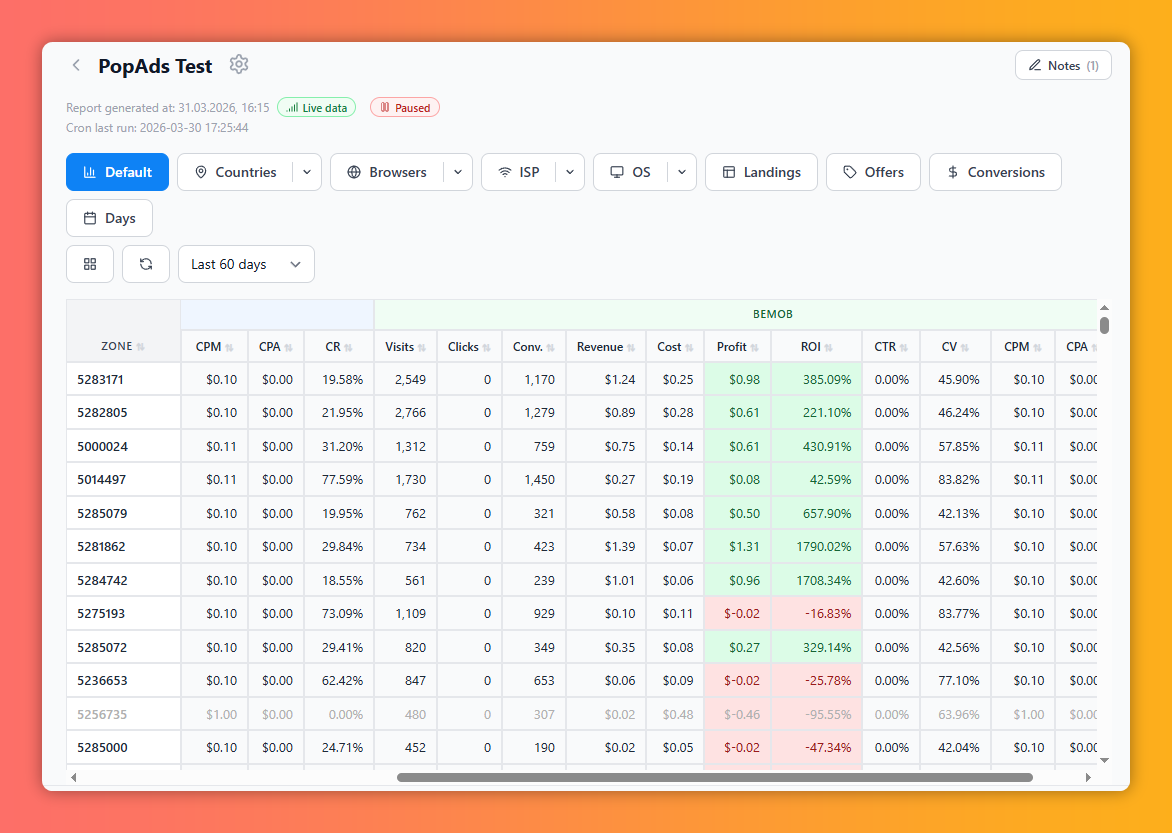Sort table by ZONE column icon
The image size is (1172, 833).
pos(141,347)
